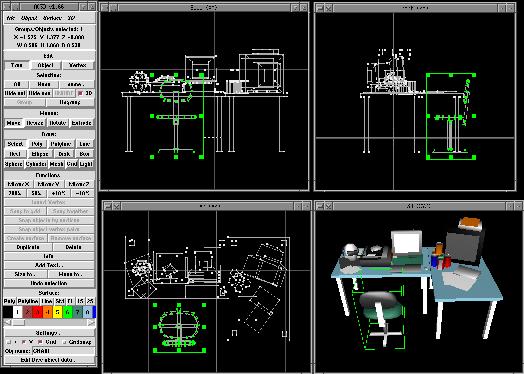Open the Surface menu
Screen dimensions: 524x374
click(x=52, y=18)
